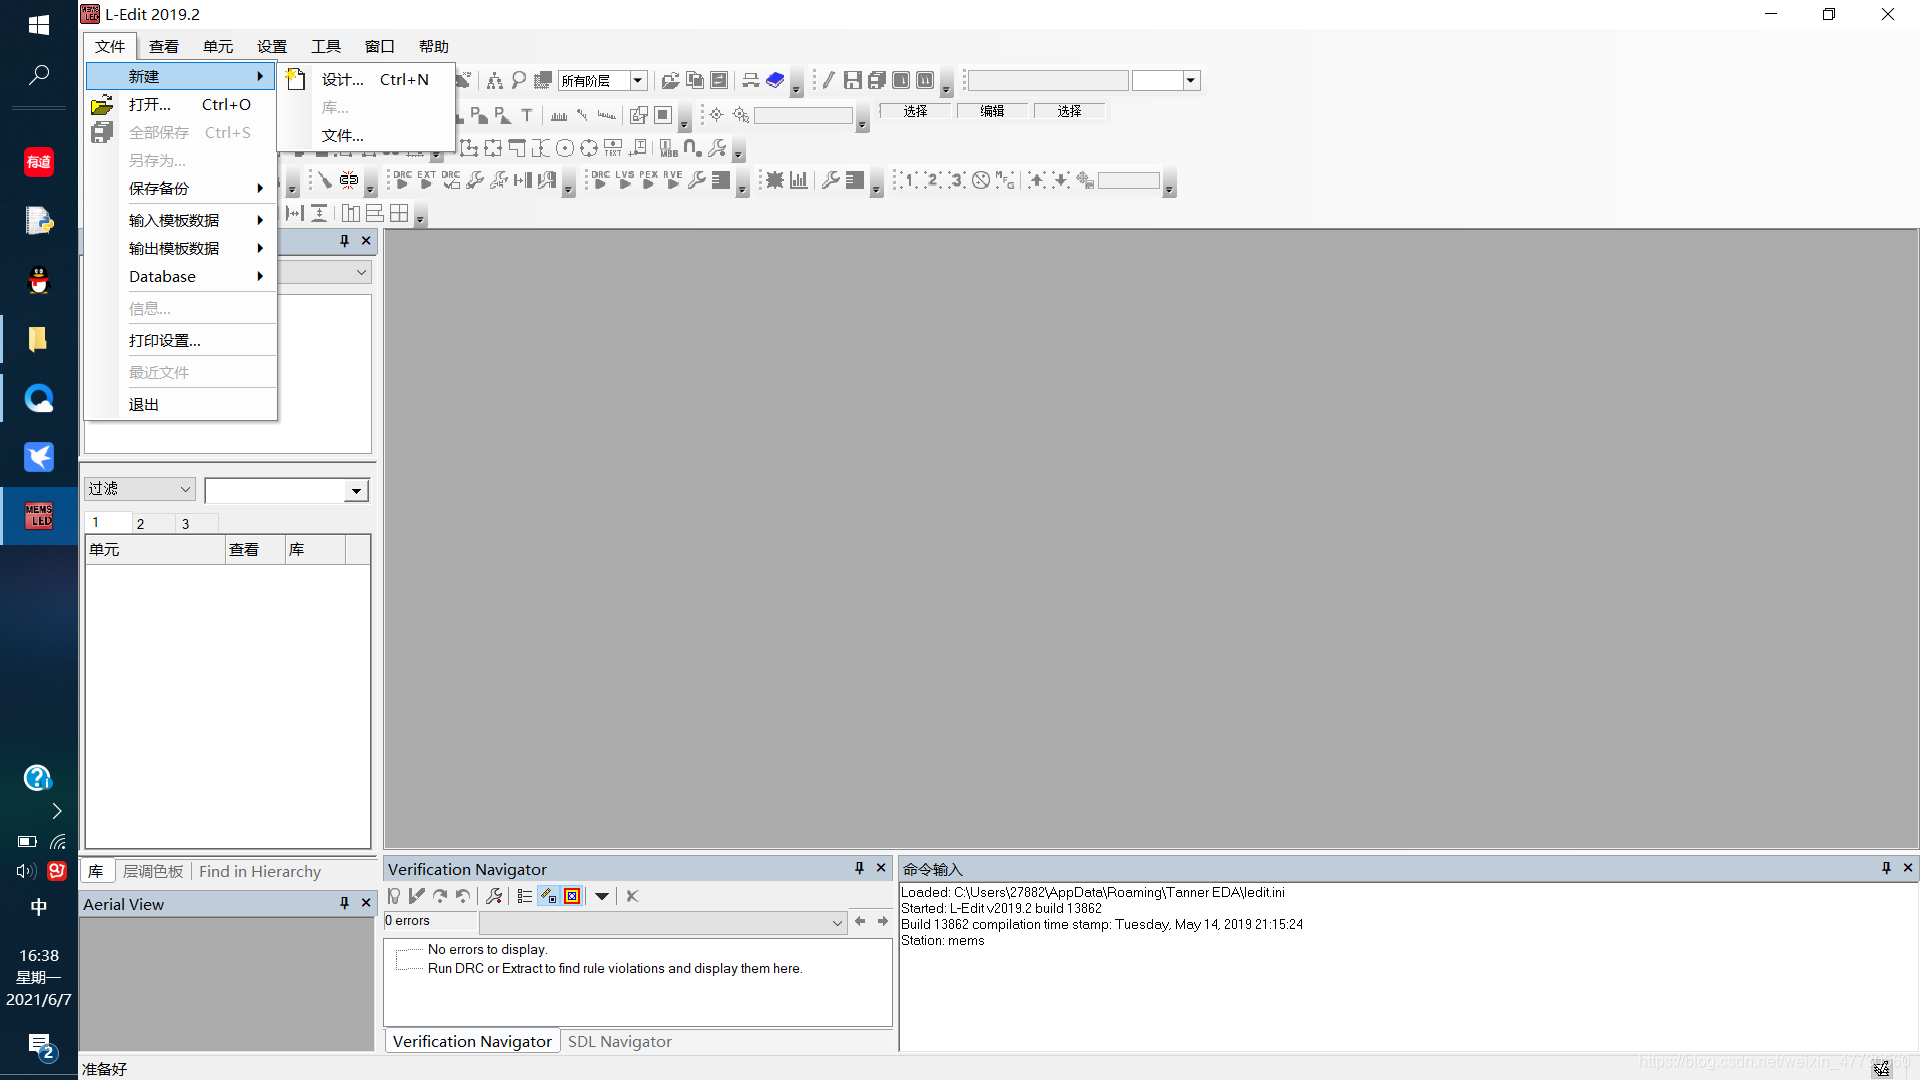Open the 所有阶层 layer dropdown
Screen dimensions: 1920x1080
coord(637,80)
